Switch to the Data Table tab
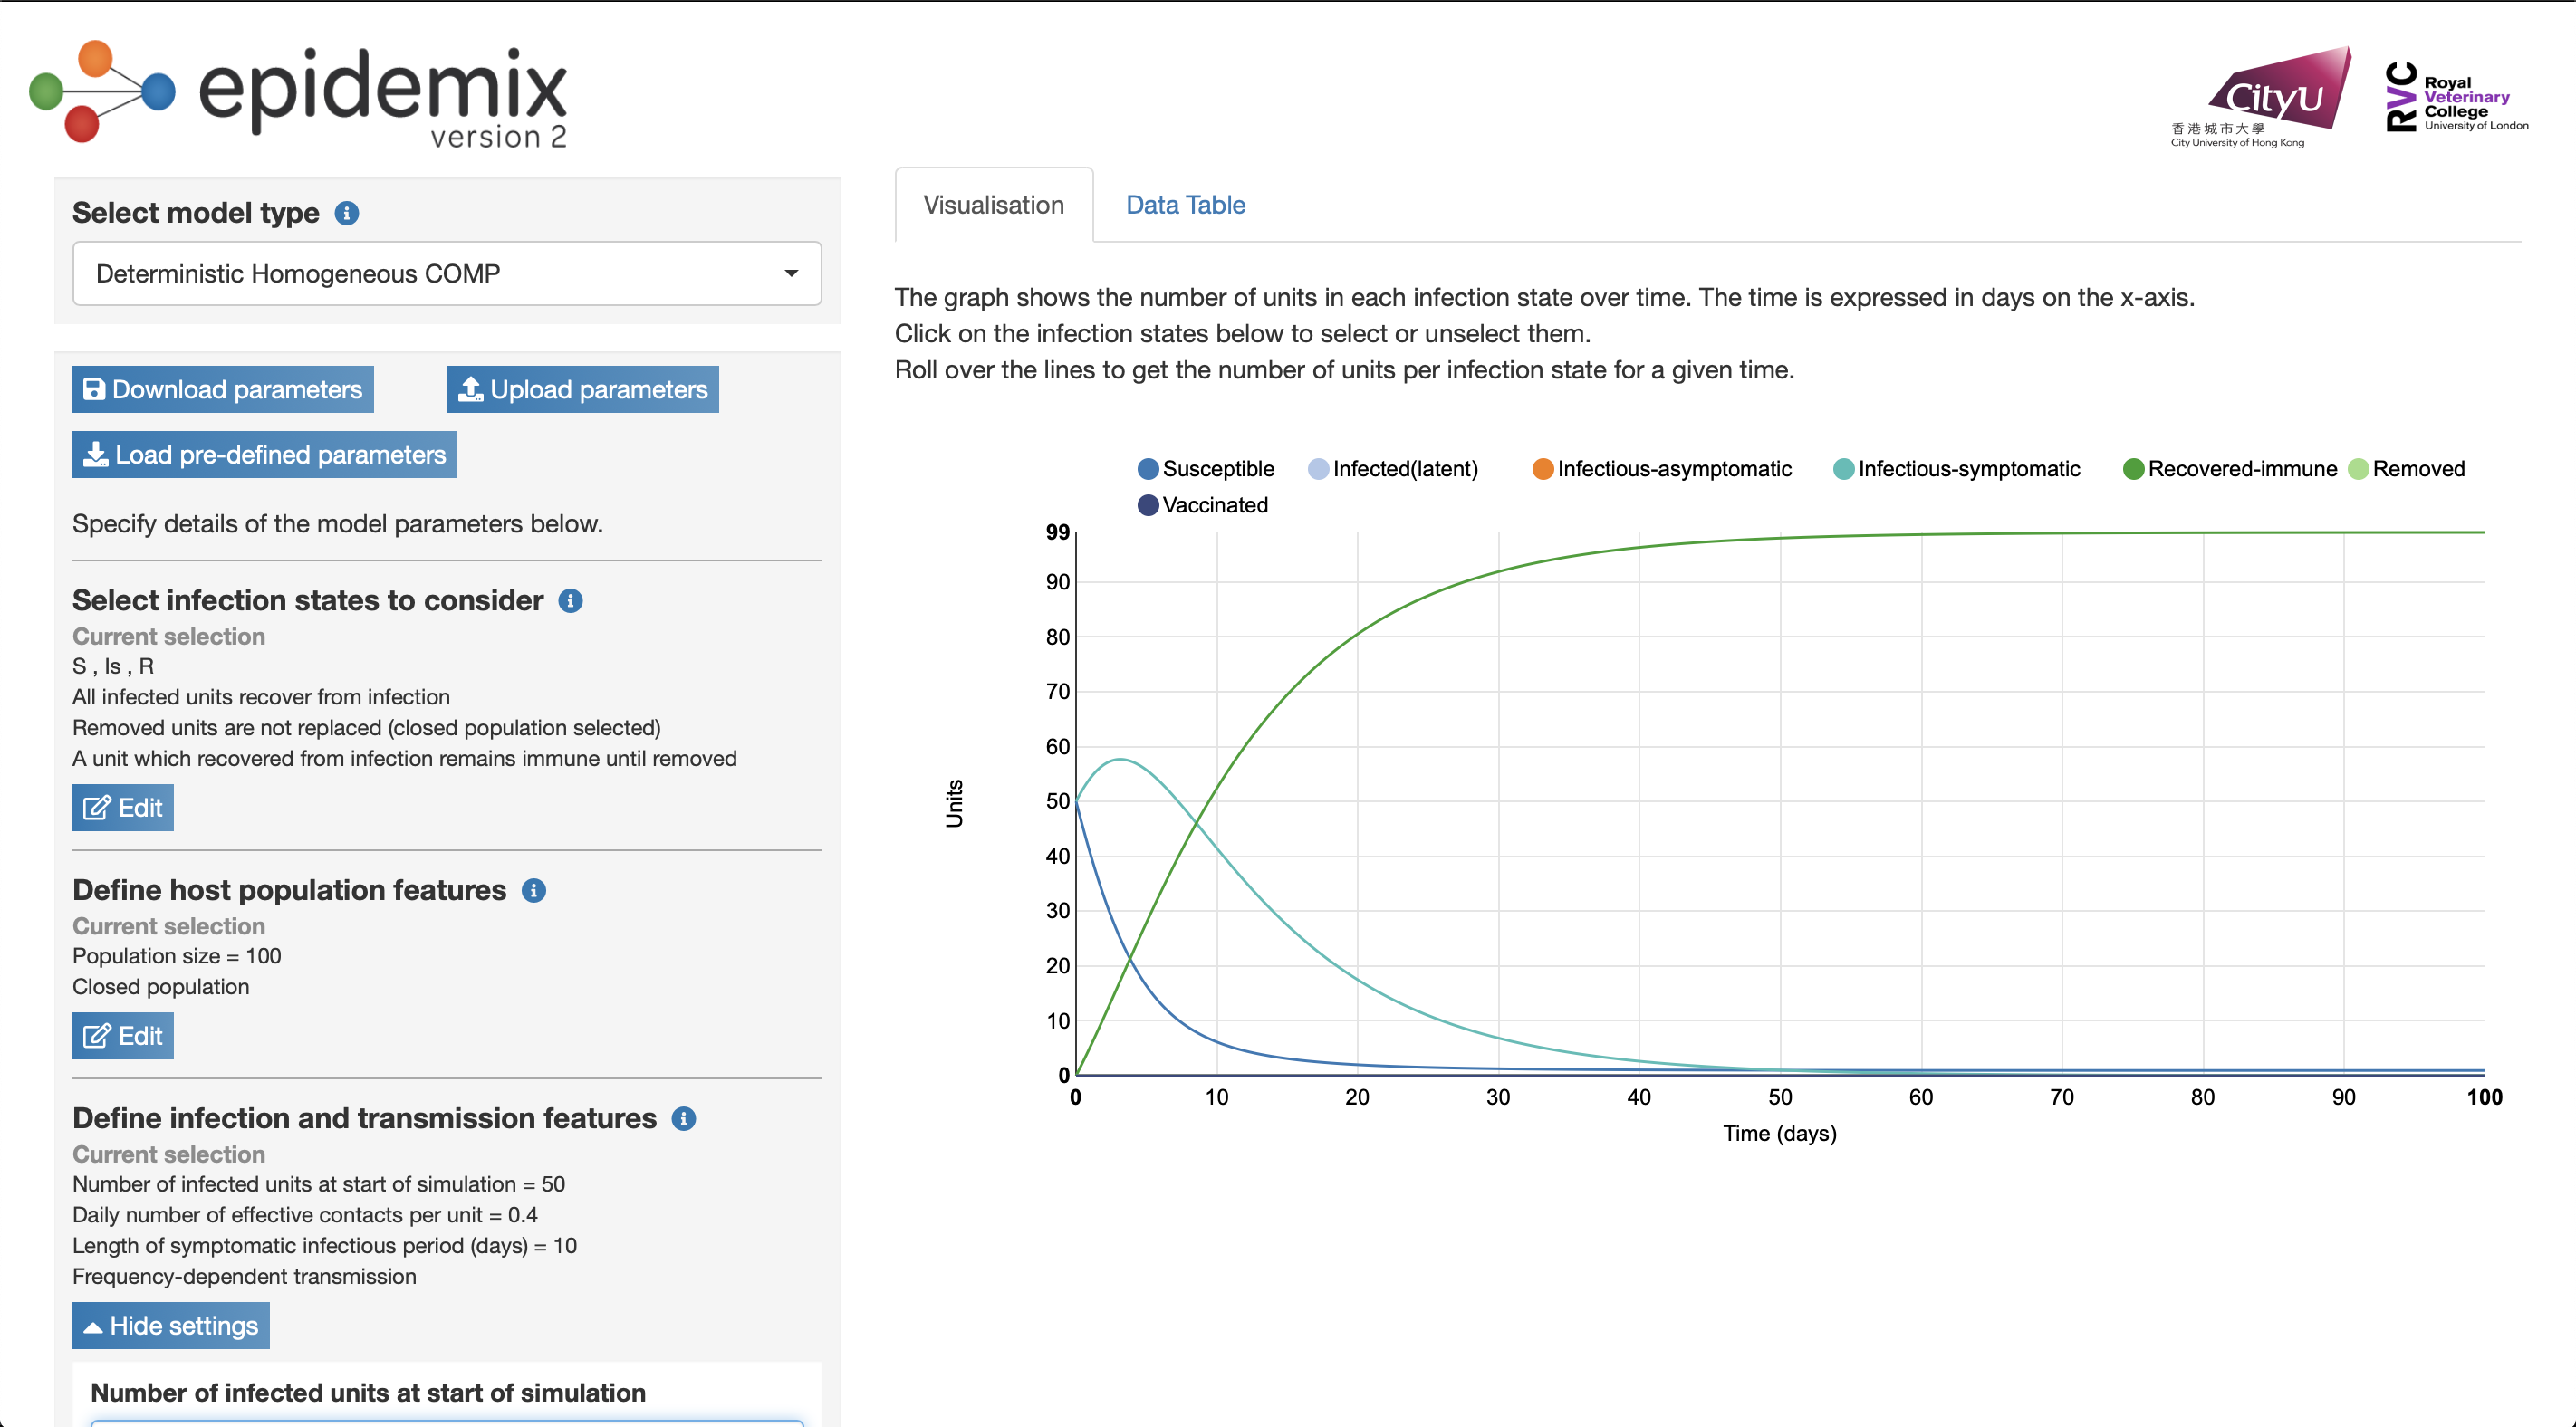The width and height of the screenshot is (2576, 1427). tap(1185, 205)
